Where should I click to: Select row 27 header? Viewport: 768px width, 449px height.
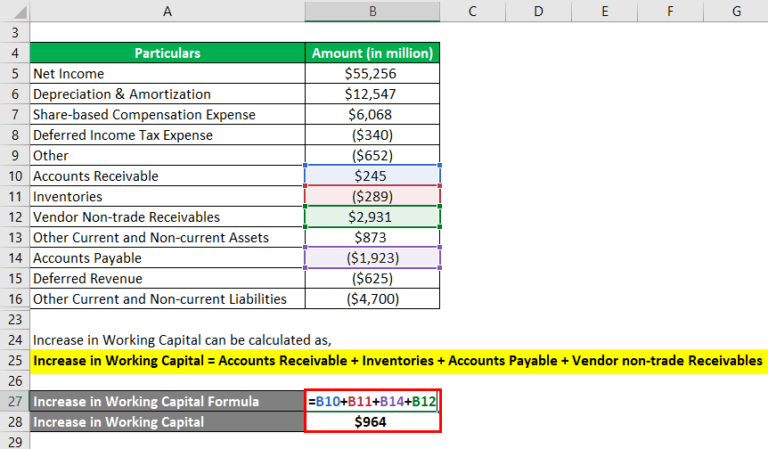pos(15,401)
